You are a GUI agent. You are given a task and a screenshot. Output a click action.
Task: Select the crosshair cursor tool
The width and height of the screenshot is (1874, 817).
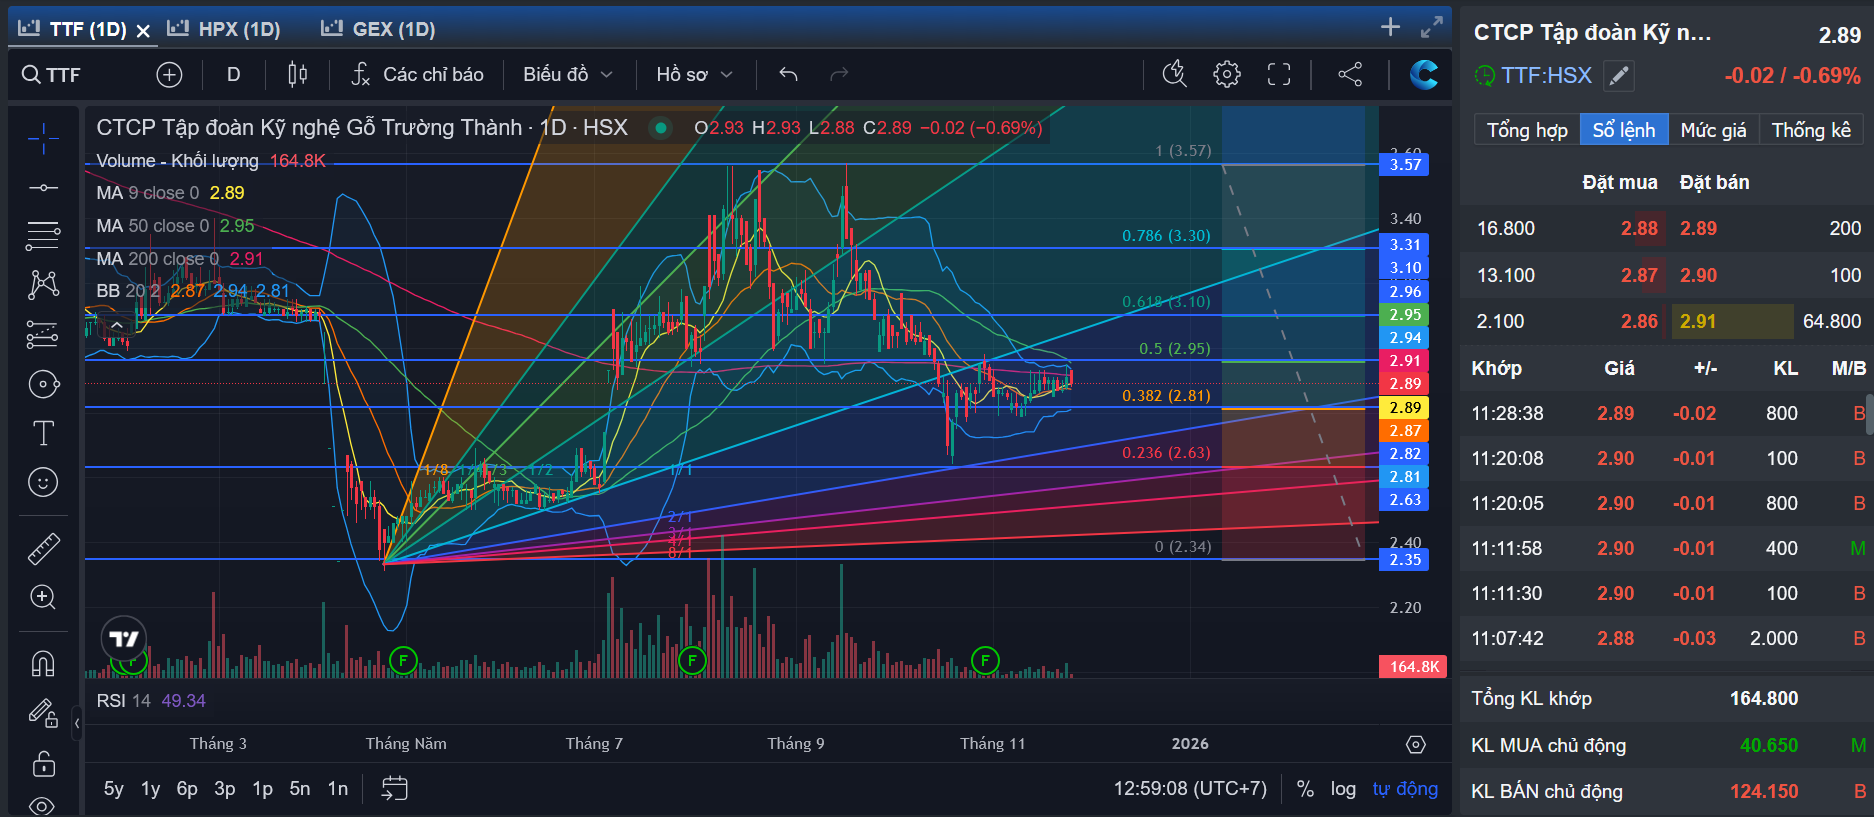click(43, 139)
